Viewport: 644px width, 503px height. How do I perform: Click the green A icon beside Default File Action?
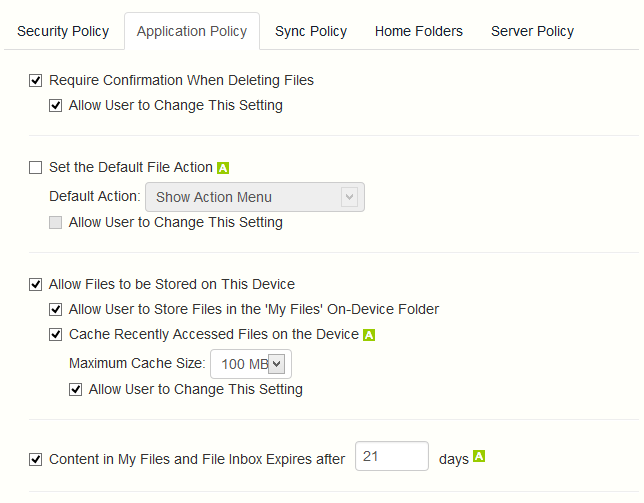pyautogui.click(x=223, y=168)
